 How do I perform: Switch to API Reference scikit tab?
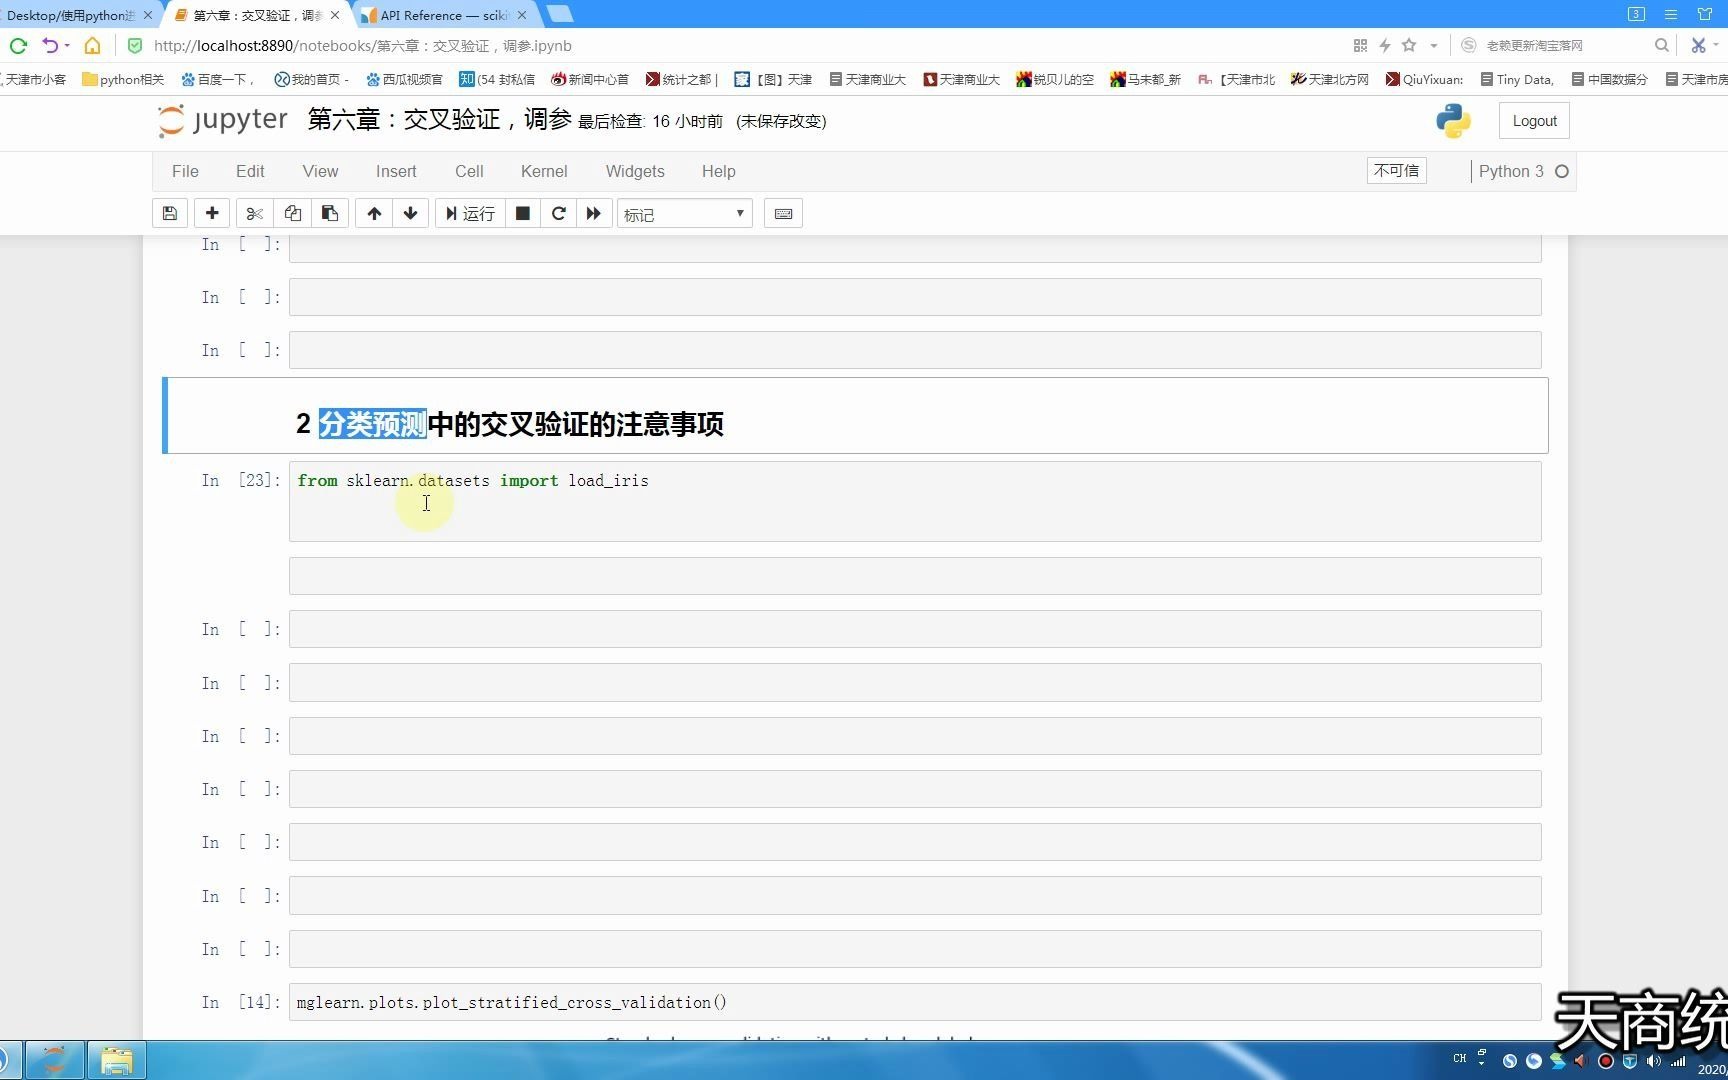coord(444,15)
